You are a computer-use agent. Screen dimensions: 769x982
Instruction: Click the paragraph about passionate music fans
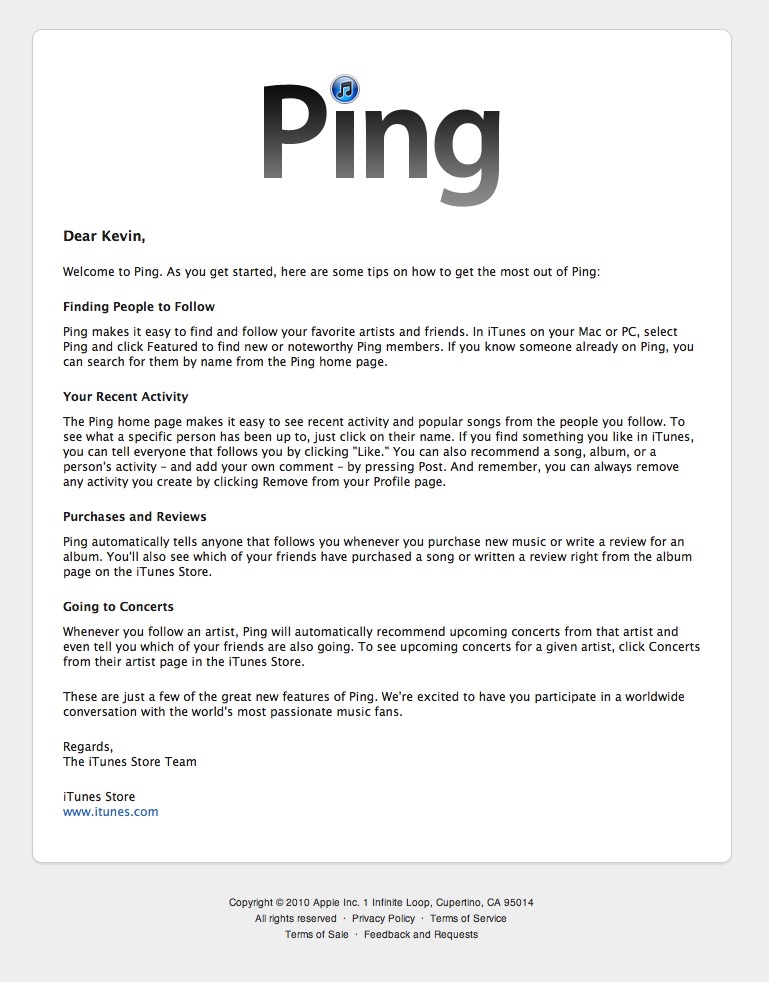pyautogui.click(x=374, y=704)
